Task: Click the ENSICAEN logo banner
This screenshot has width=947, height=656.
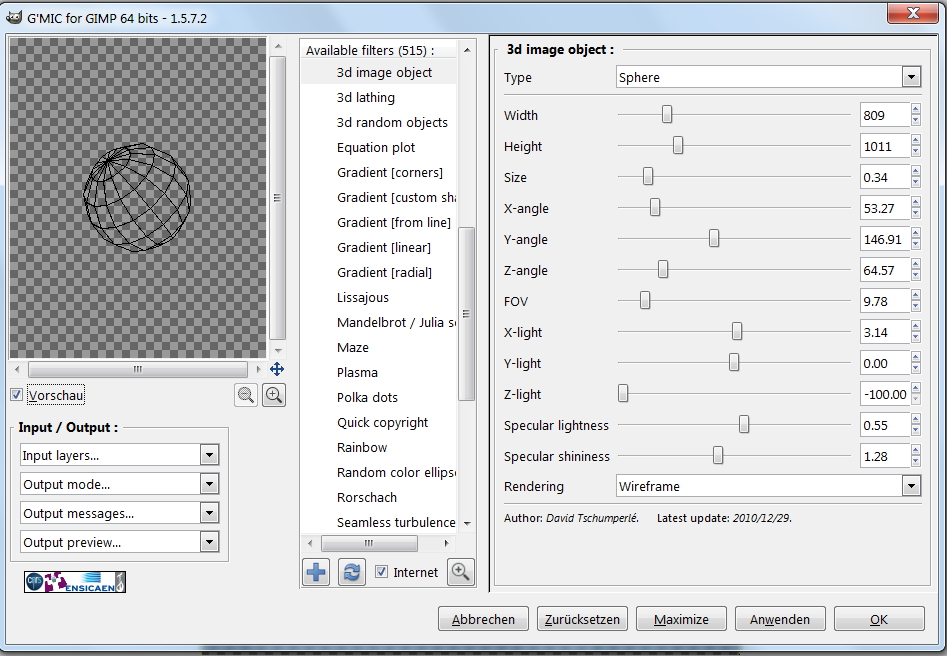Action: (75, 582)
